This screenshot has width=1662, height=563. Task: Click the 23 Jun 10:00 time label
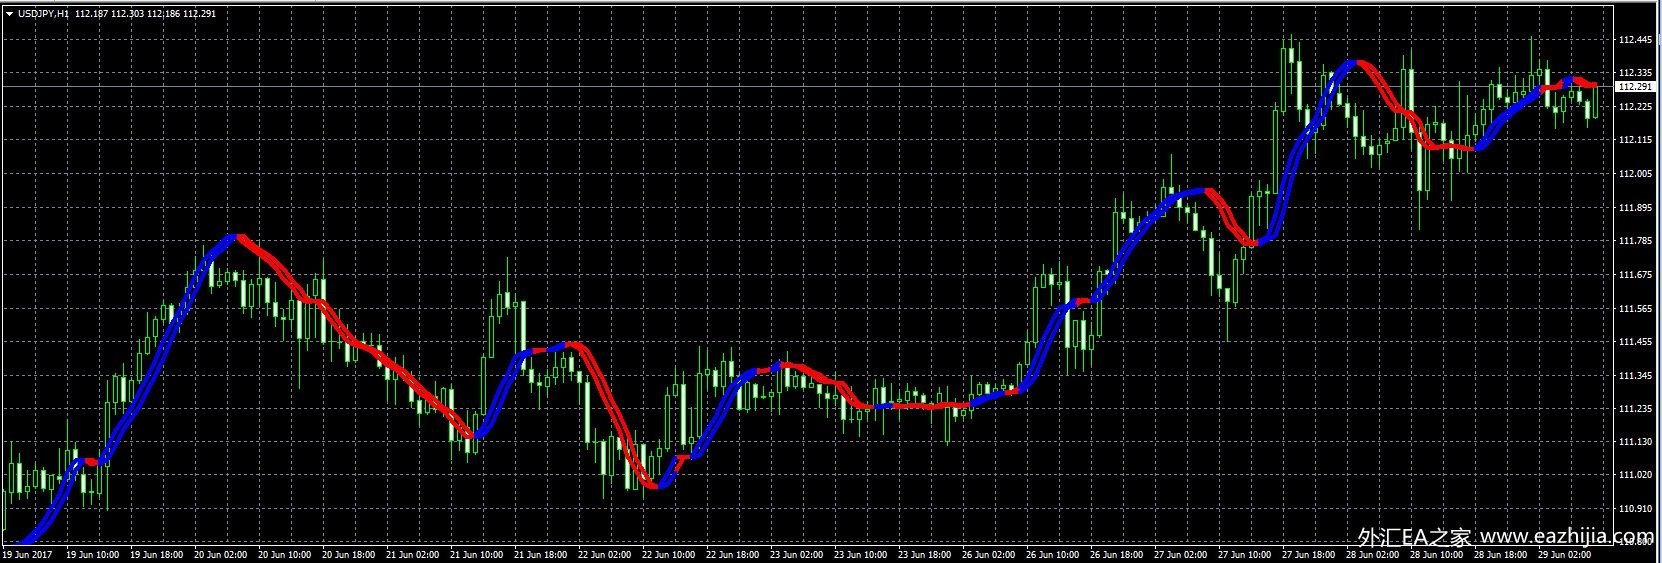pos(861,554)
